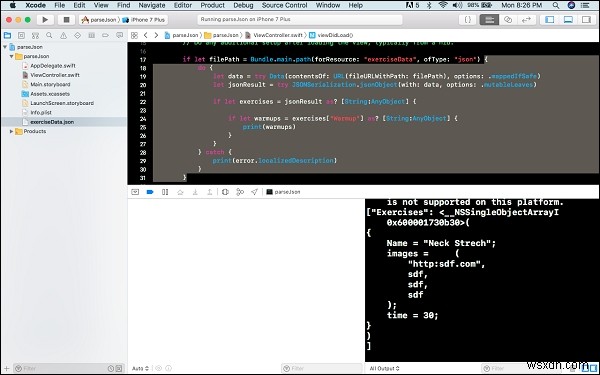Choose the iPhone 7 Plus destination

click(x=143, y=20)
